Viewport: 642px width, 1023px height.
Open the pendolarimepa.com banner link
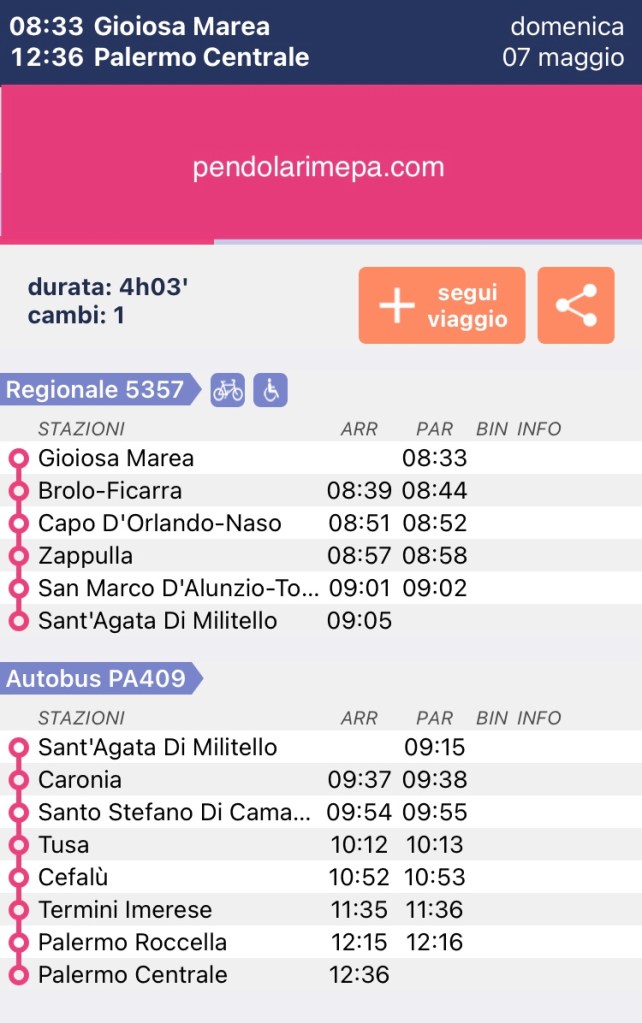click(318, 167)
